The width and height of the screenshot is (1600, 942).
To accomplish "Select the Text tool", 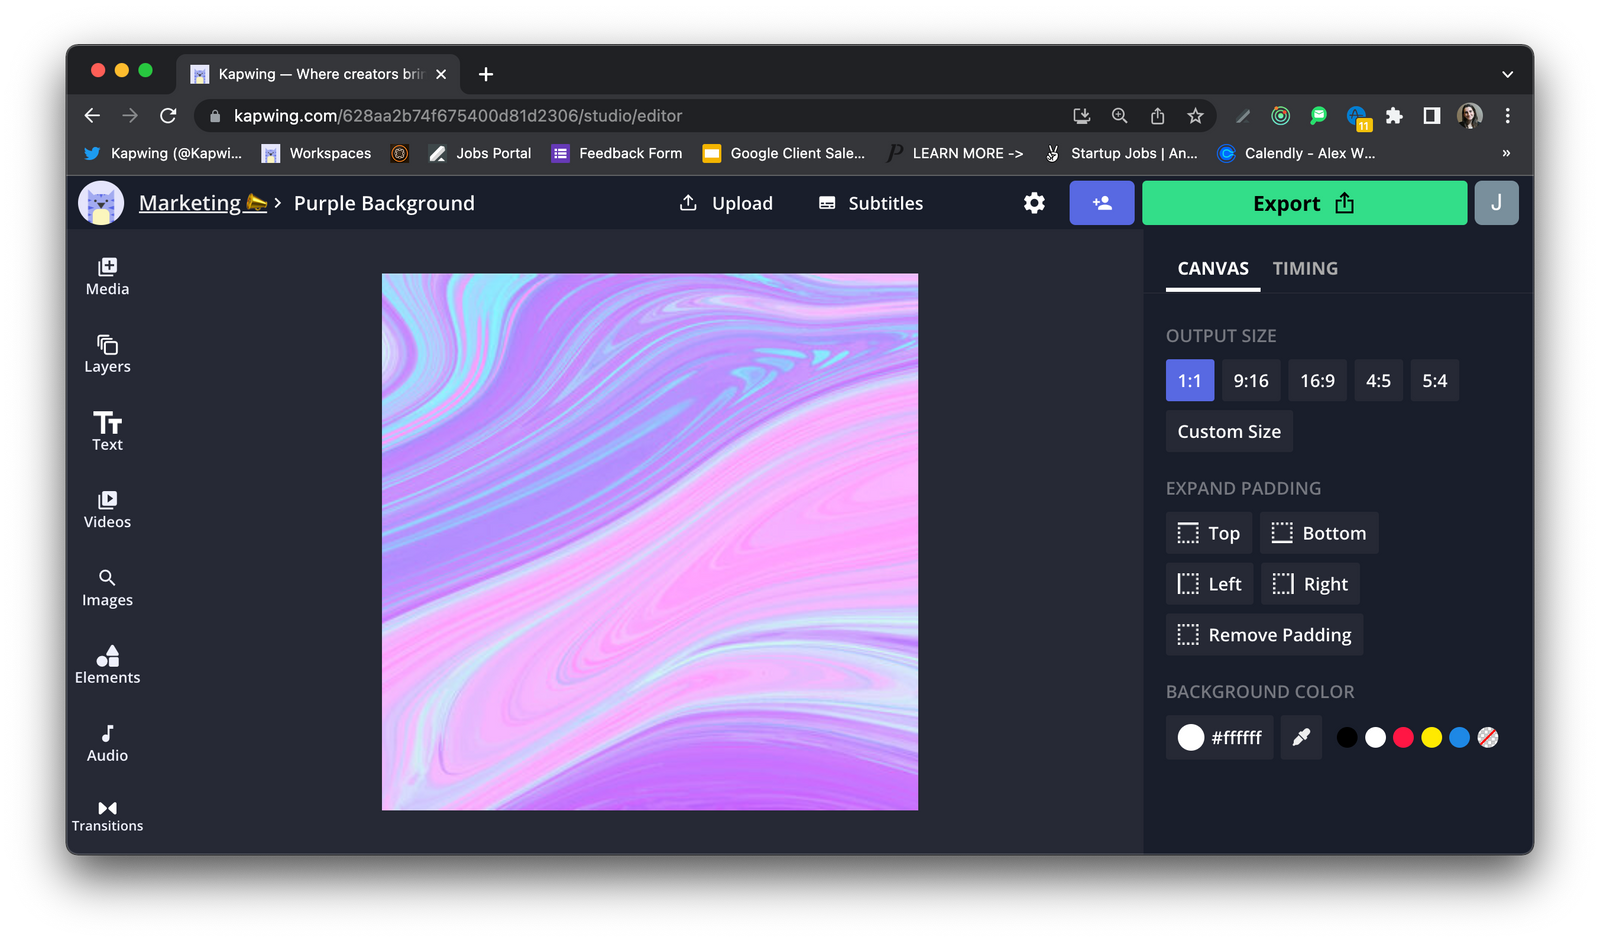I will point(107,431).
